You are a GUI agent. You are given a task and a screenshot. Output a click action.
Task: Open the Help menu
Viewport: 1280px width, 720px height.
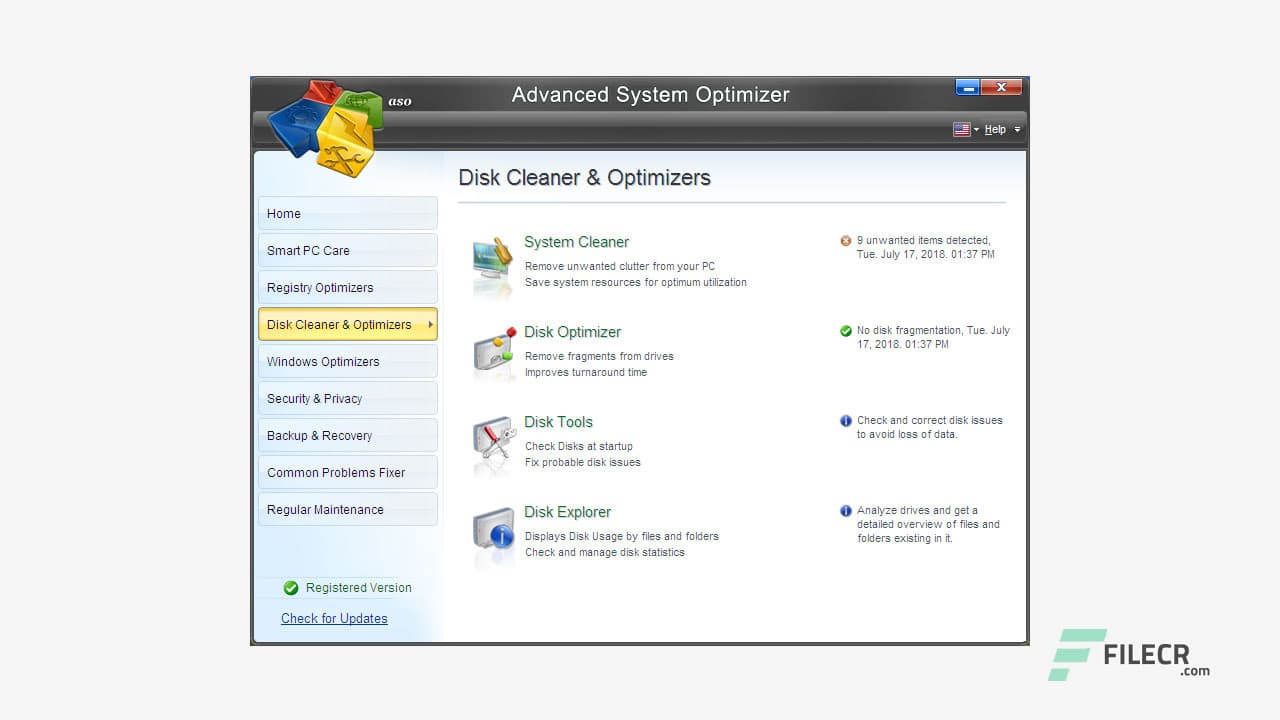coord(995,129)
